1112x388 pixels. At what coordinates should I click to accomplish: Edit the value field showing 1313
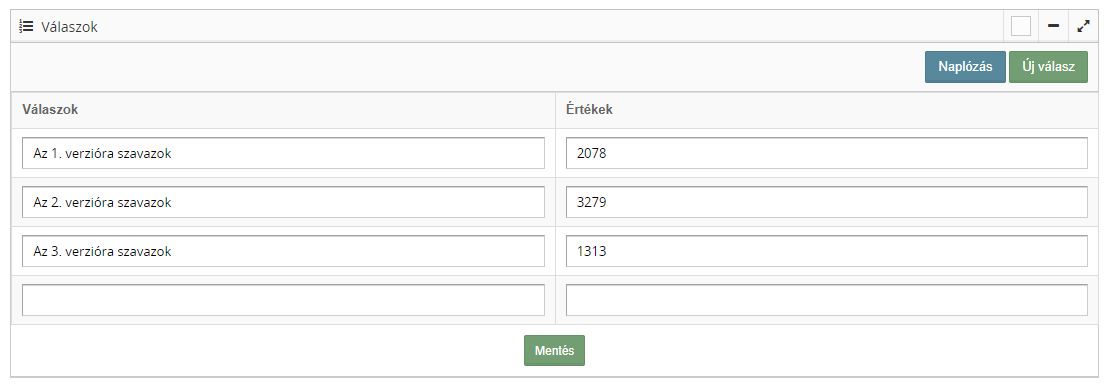826,251
